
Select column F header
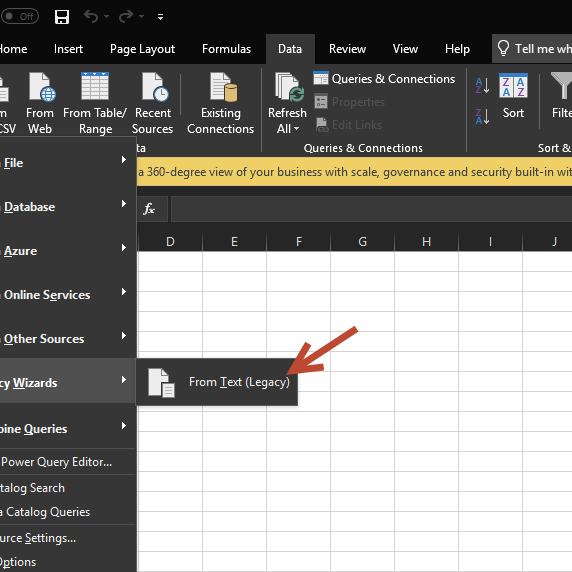pos(298,241)
